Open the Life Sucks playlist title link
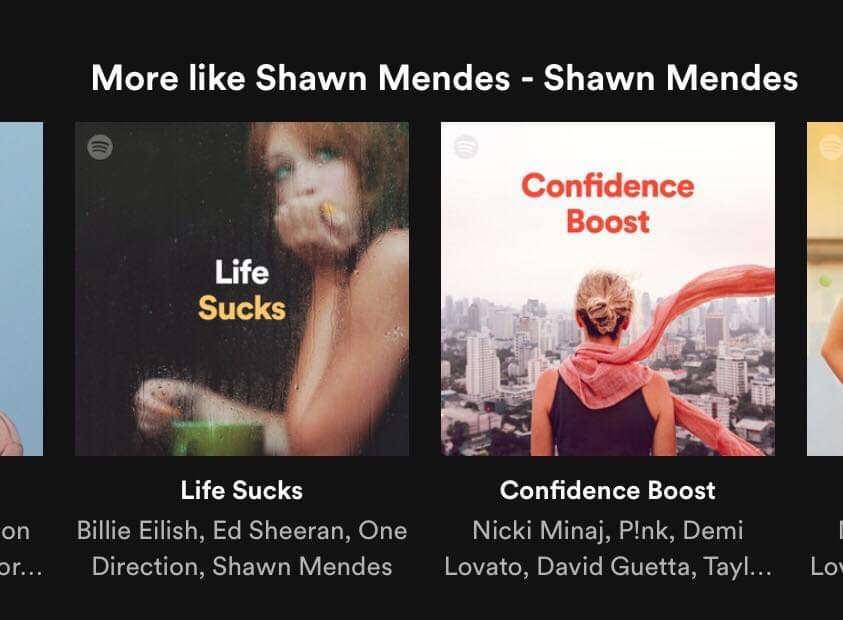This screenshot has height=620, width=843. 242,490
